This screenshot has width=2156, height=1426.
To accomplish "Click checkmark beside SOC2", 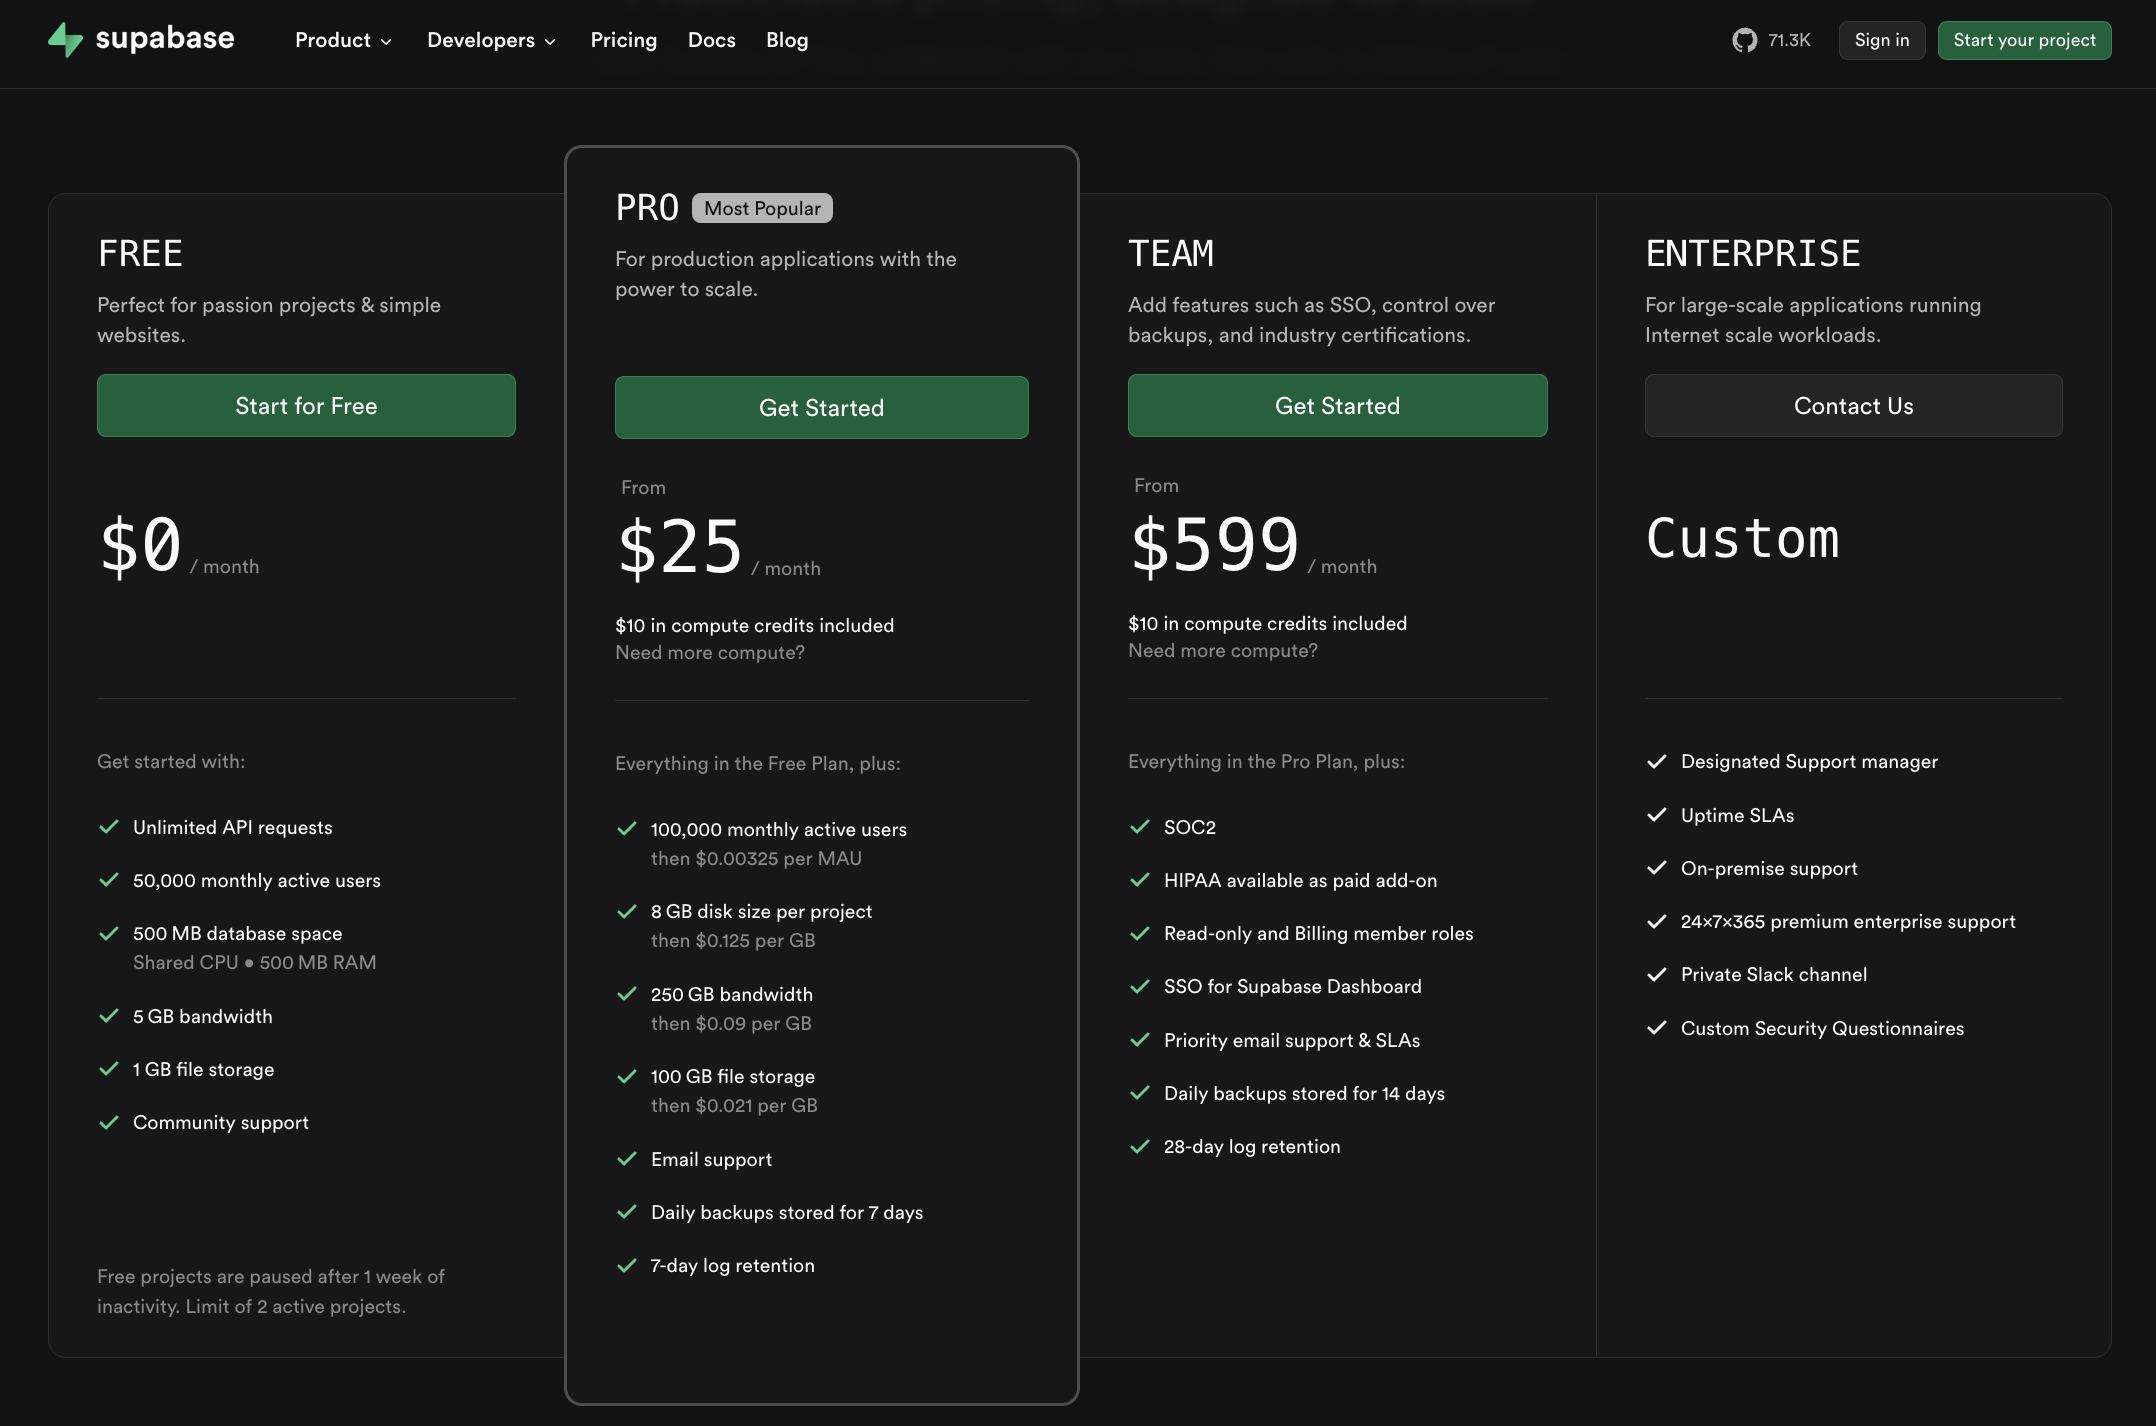I will click(x=1140, y=827).
